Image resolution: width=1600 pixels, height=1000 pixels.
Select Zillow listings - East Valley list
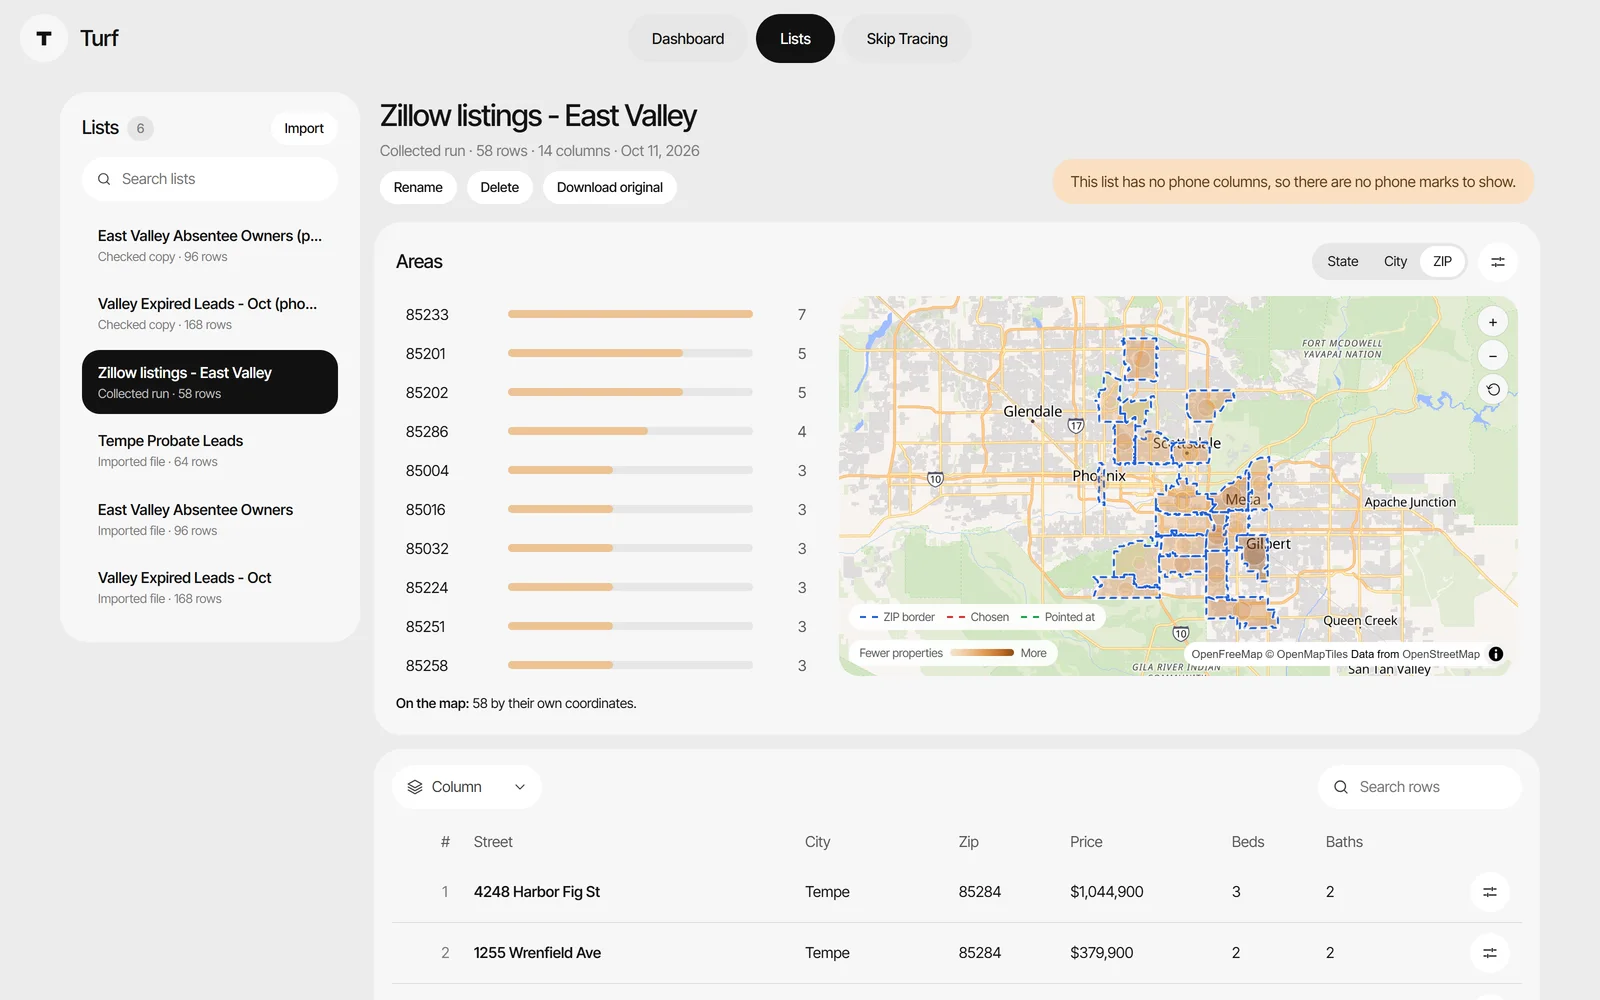(210, 382)
